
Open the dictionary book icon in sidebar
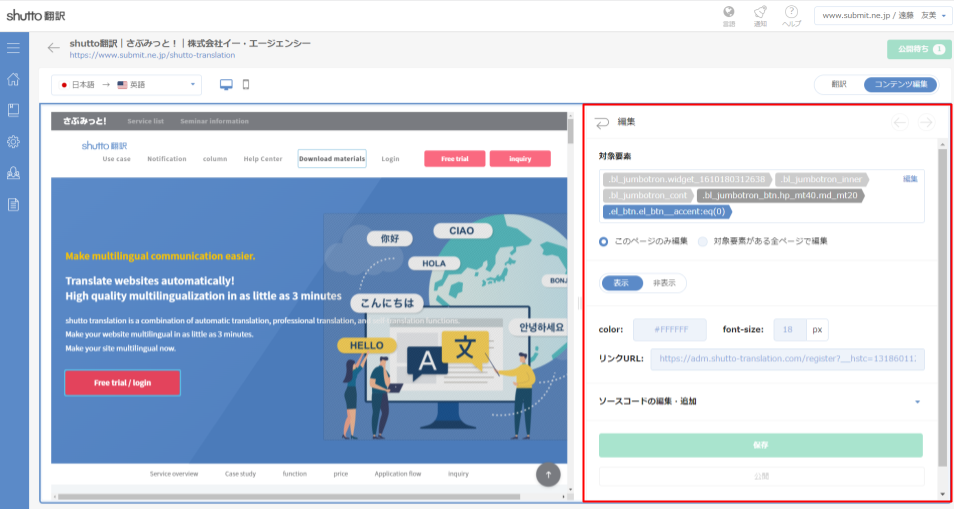(x=13, y=110)
